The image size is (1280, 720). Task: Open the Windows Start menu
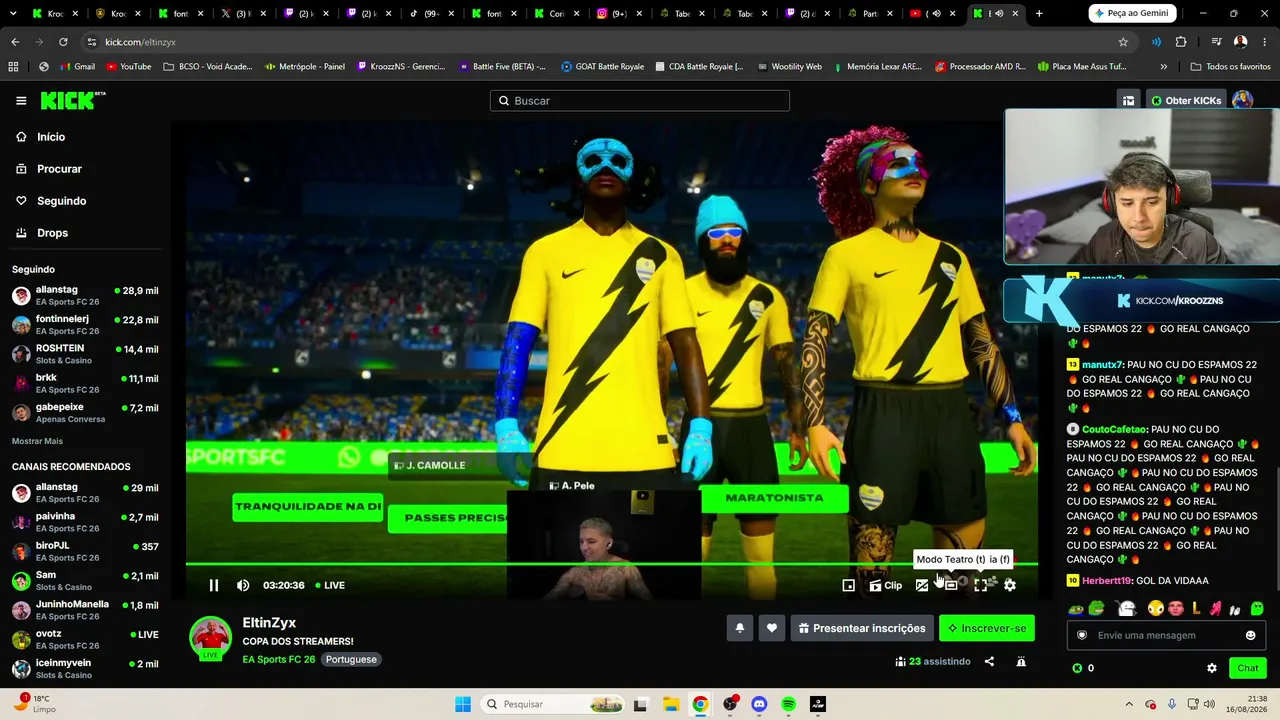tap(463, 704)
